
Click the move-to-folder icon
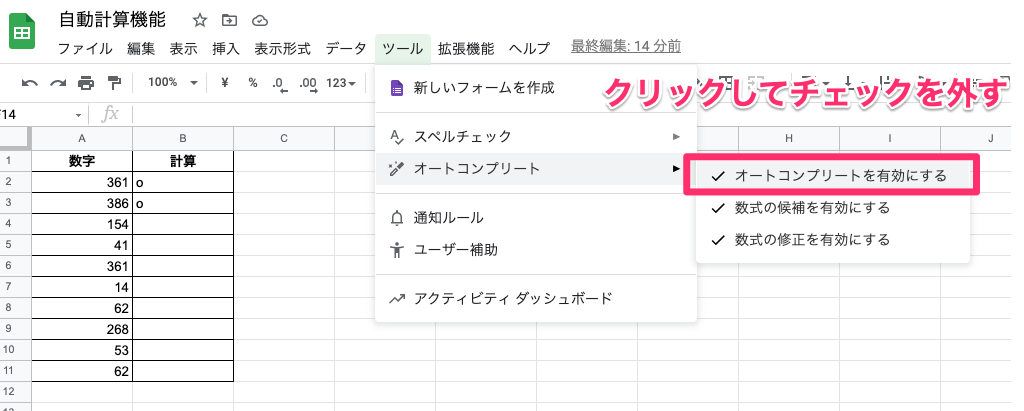click(x=230, y=20)
